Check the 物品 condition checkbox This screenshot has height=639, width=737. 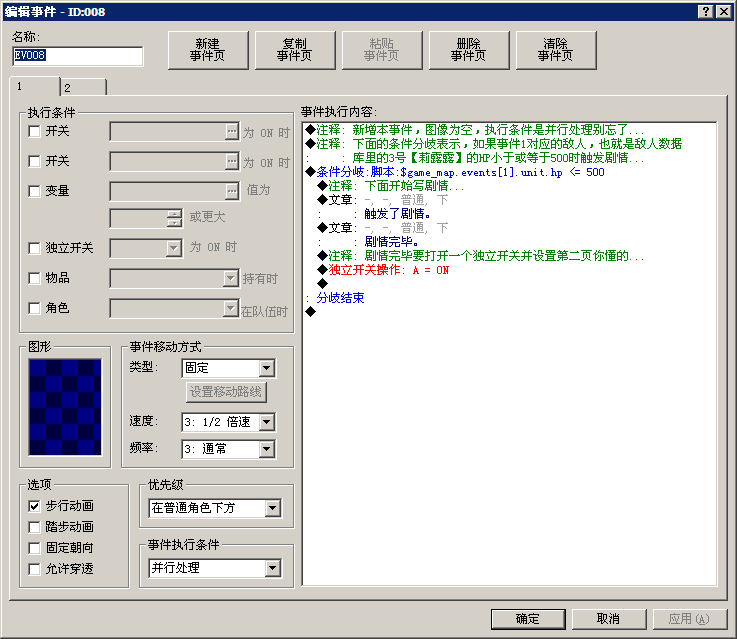tap(34, 278)
